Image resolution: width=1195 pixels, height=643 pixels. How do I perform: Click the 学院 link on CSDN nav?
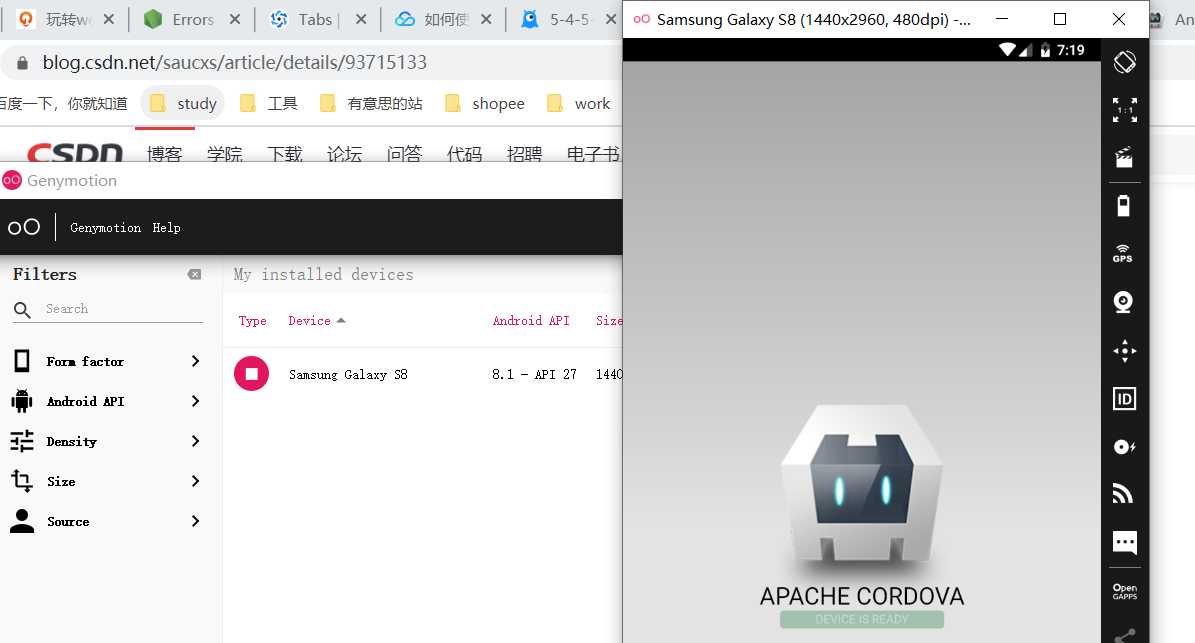pyautogui.click(x=225, y=154)
